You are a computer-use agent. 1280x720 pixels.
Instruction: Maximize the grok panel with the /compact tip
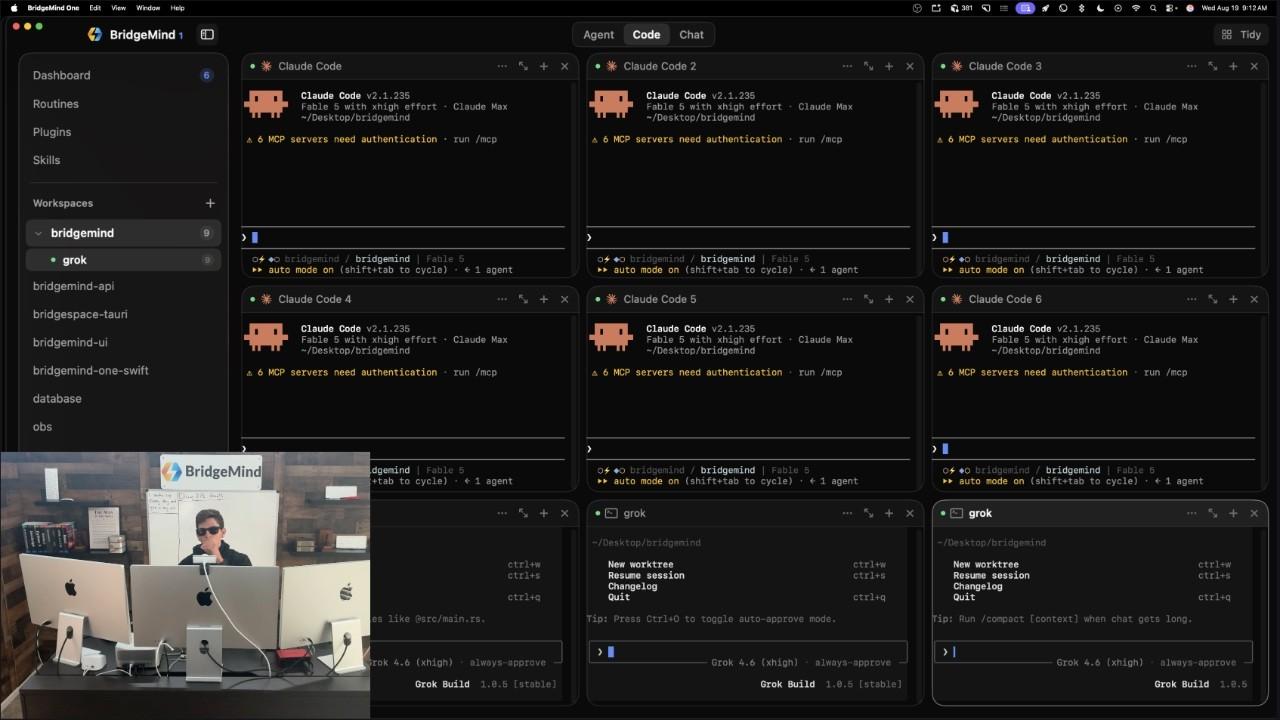(1213, 513)
